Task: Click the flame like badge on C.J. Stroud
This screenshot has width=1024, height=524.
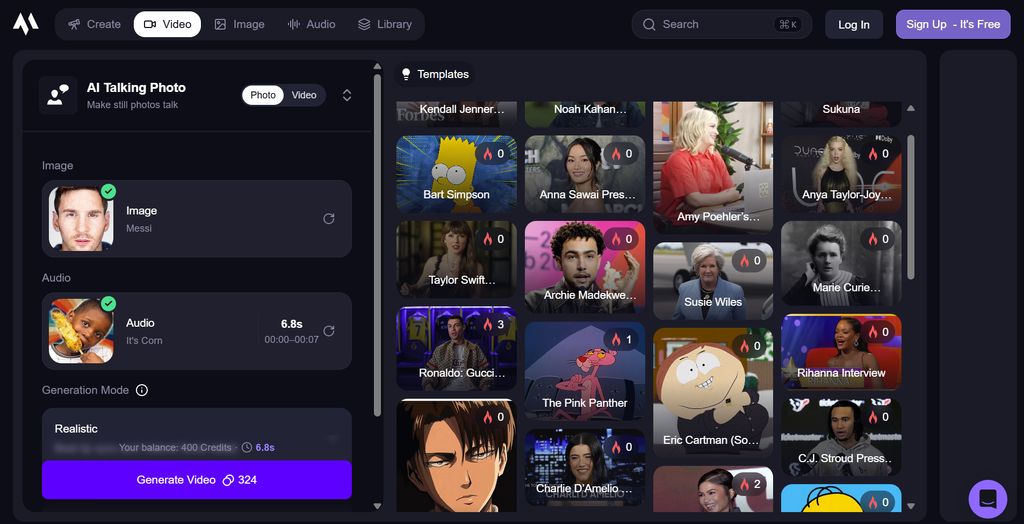Action: [x=878, y=416]
